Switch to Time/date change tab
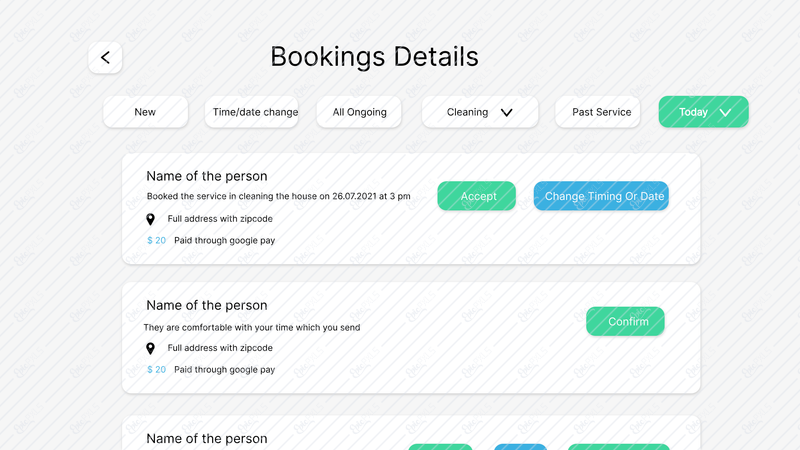800x450 pixels. (252, 112)
